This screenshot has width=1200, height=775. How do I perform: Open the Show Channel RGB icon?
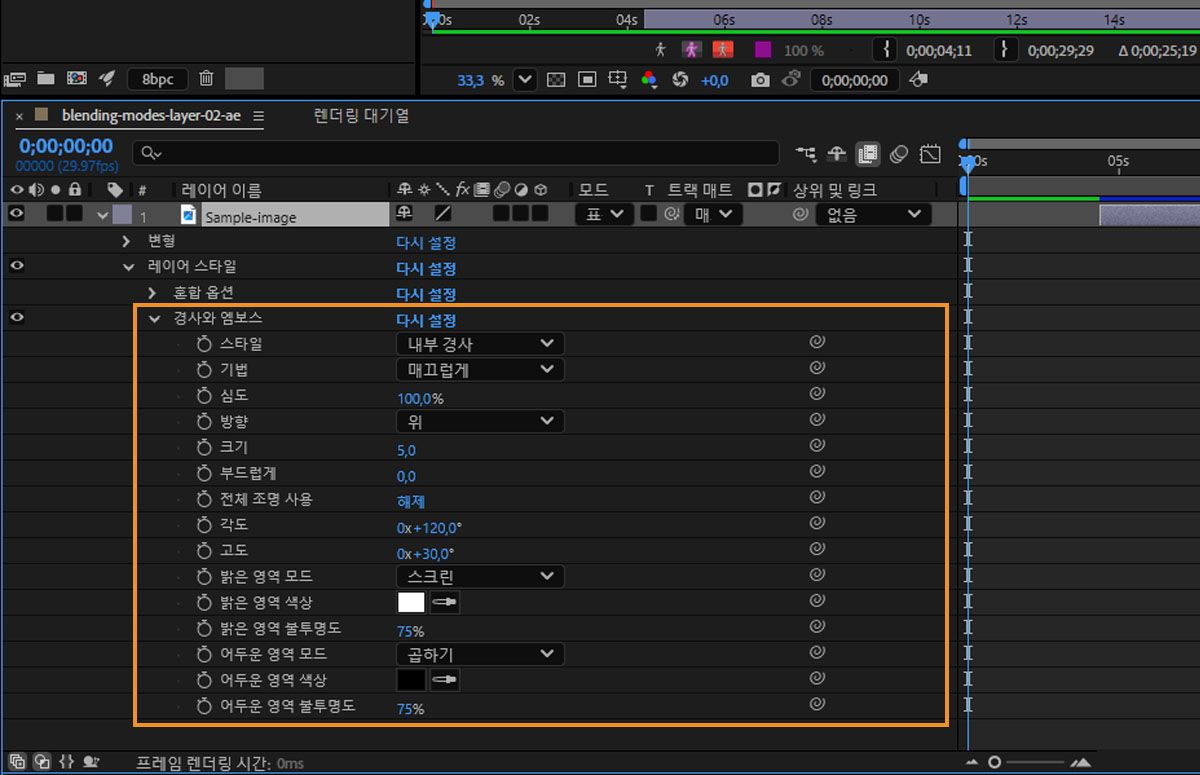pos(649,80)
